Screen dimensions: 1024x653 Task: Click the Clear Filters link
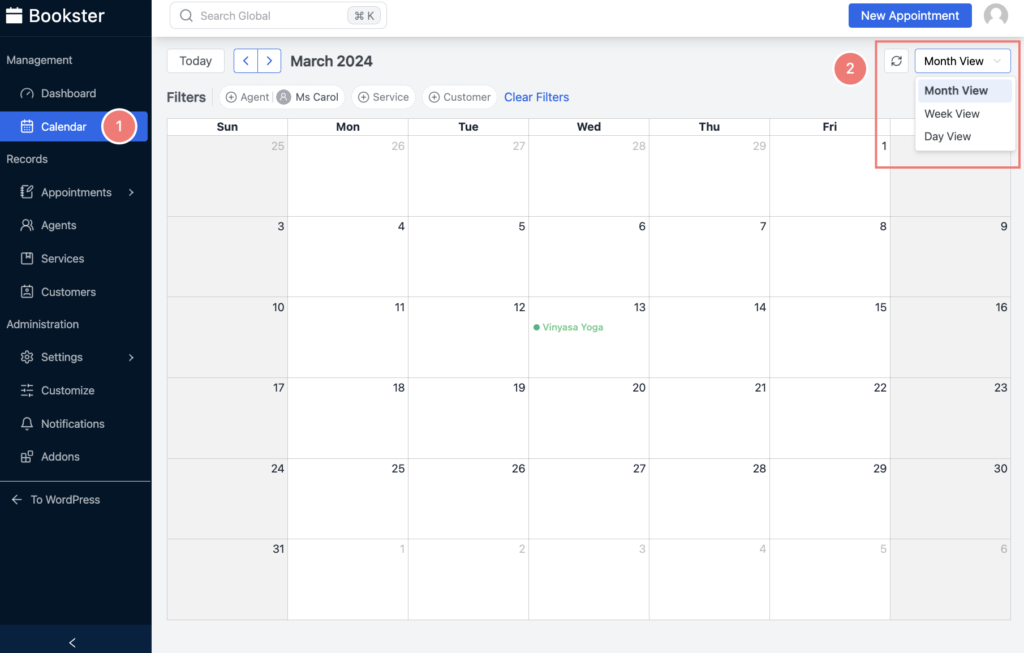536,96
